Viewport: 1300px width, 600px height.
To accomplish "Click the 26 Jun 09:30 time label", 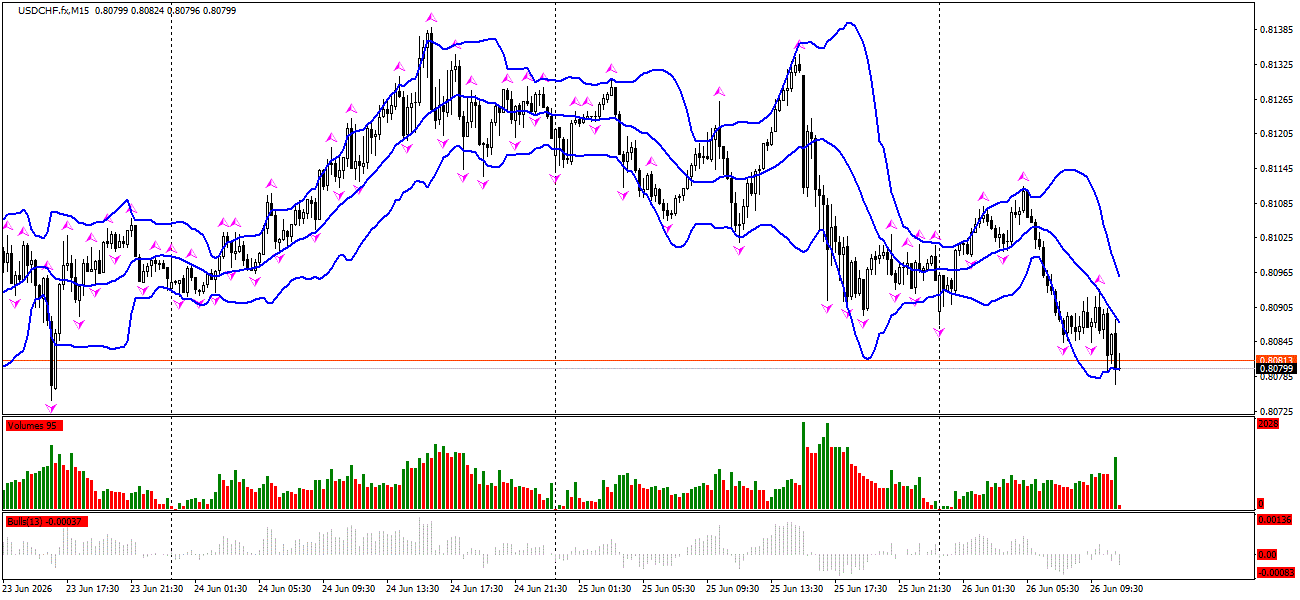I will pos(1116,589).
